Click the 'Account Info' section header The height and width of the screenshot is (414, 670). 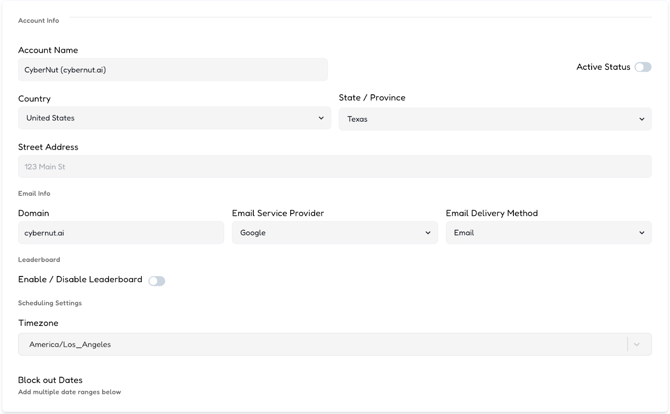pos(38,20)
